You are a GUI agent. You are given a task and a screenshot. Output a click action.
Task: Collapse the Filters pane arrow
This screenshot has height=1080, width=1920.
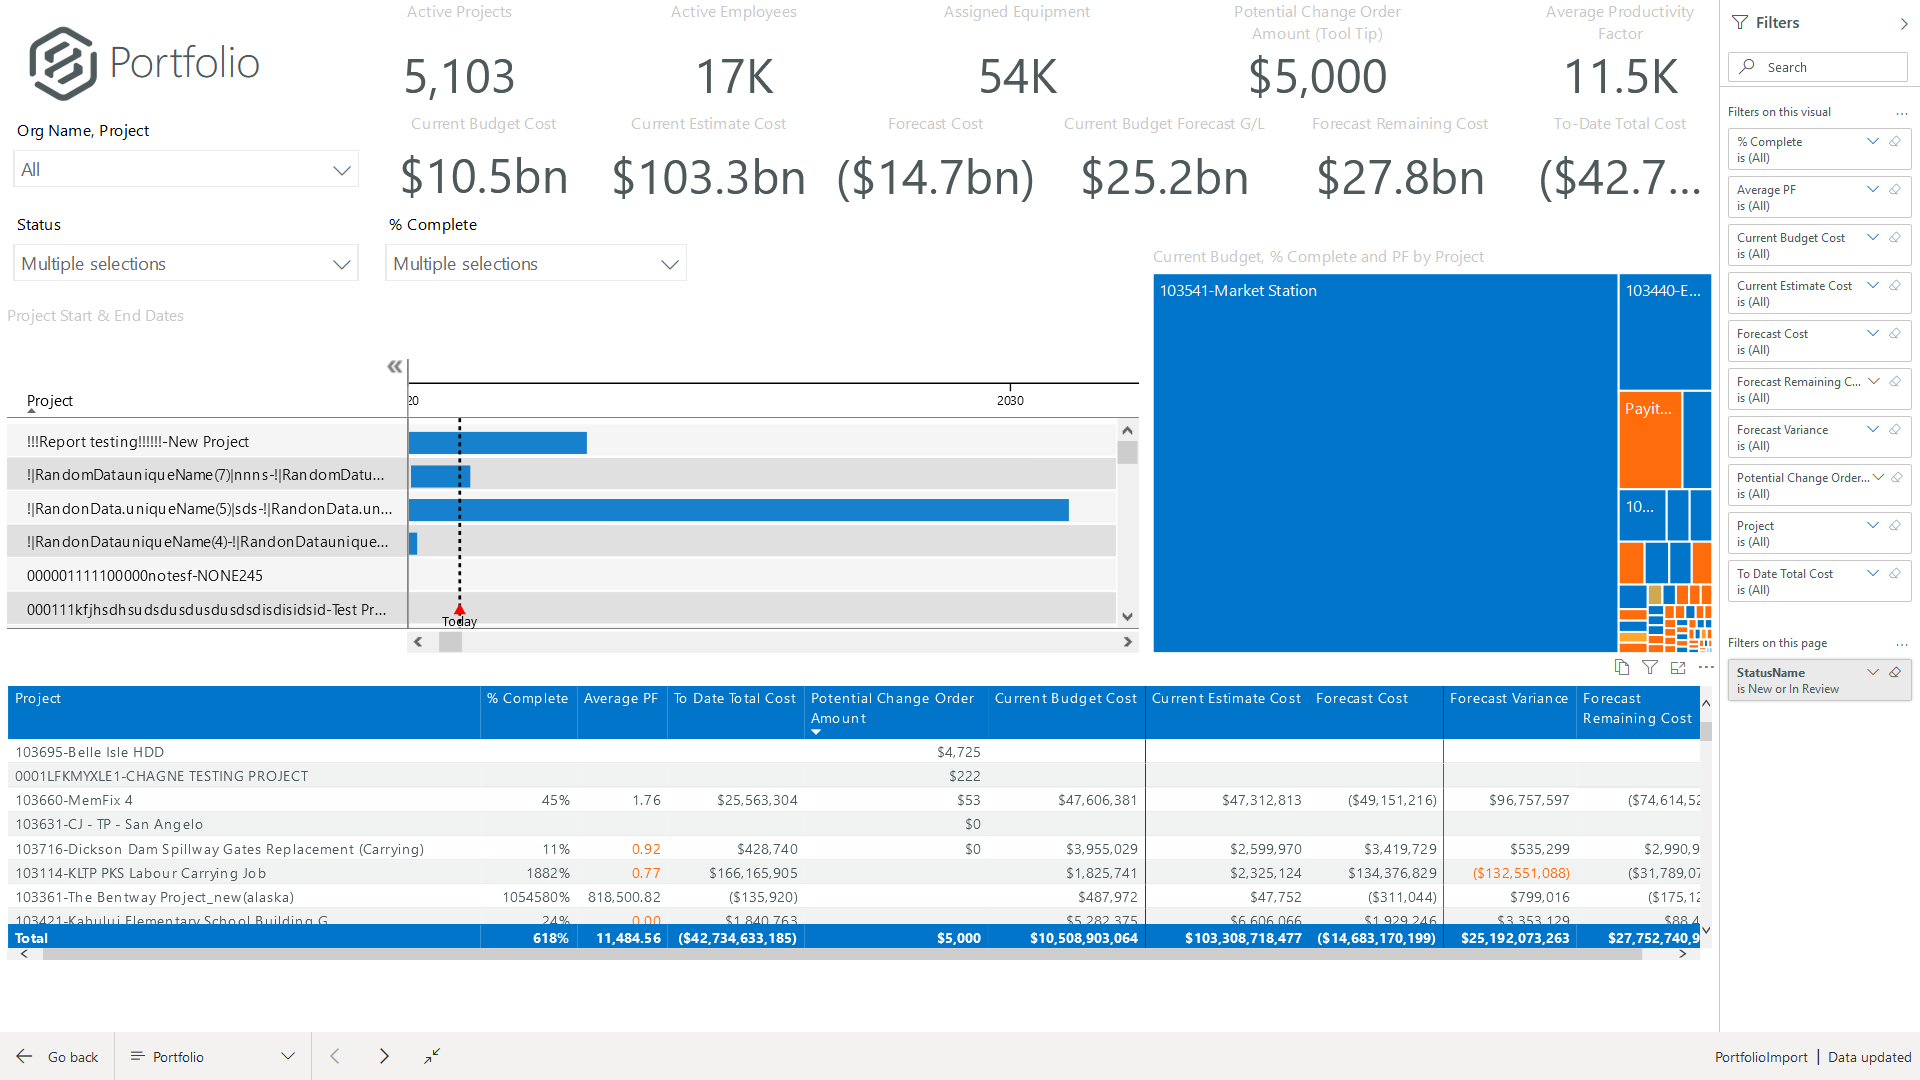1904,23
